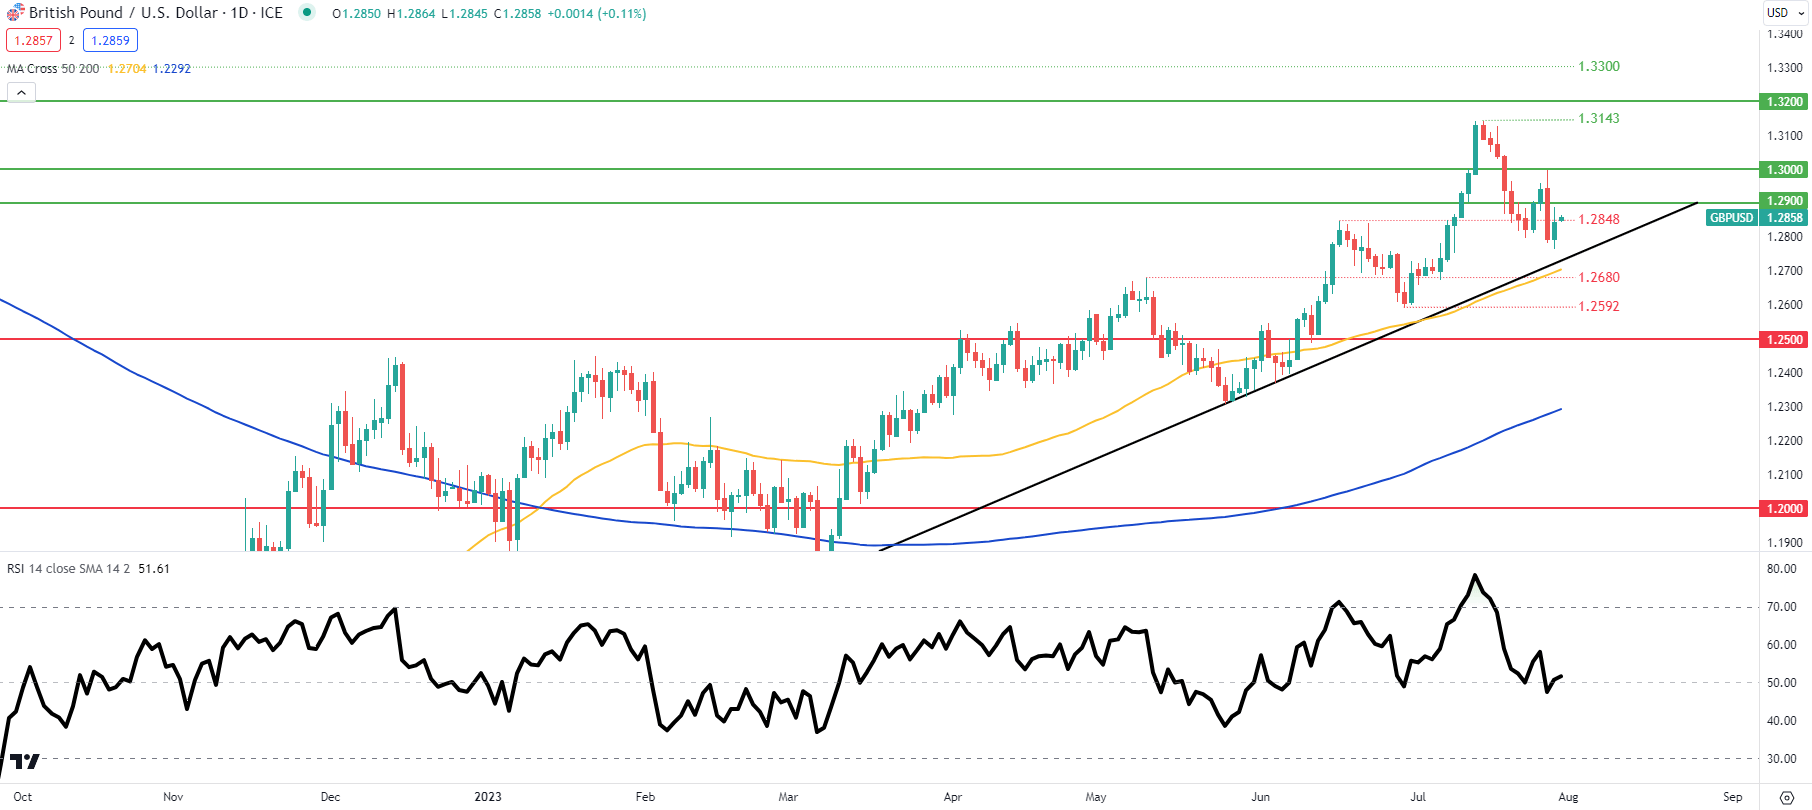Select the 1.2592 level text
Viewport: 1812px width, 810px height.
1599,307
